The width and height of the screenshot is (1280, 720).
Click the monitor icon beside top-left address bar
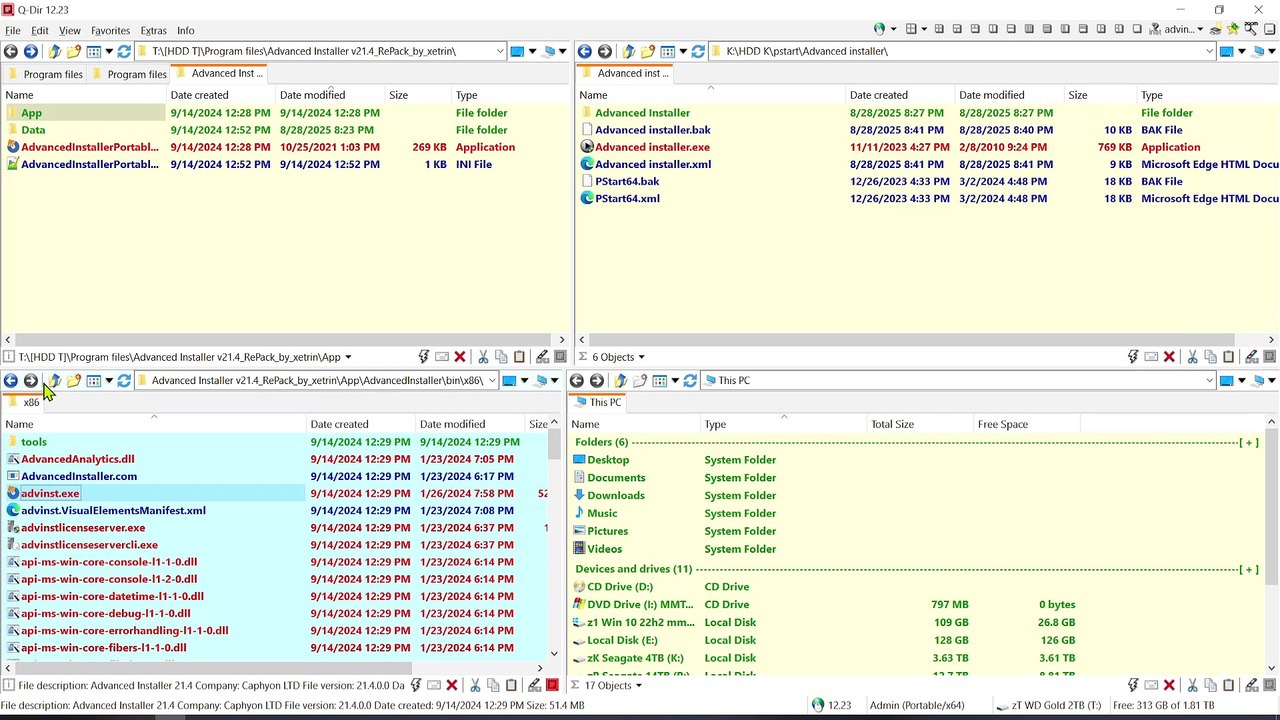pyautogui.click(x=517, y=51)
